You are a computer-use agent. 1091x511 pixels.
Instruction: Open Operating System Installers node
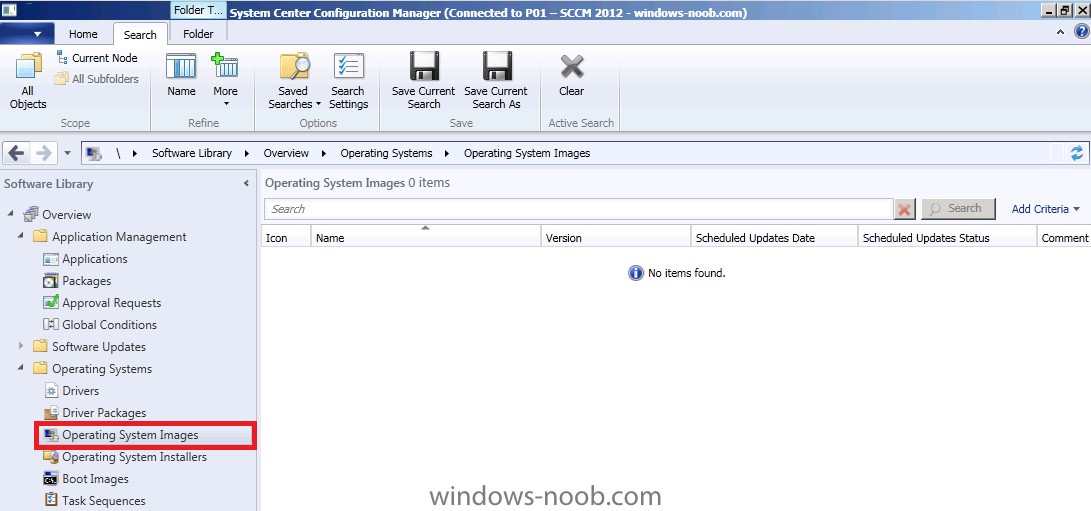tap(134, 457)
